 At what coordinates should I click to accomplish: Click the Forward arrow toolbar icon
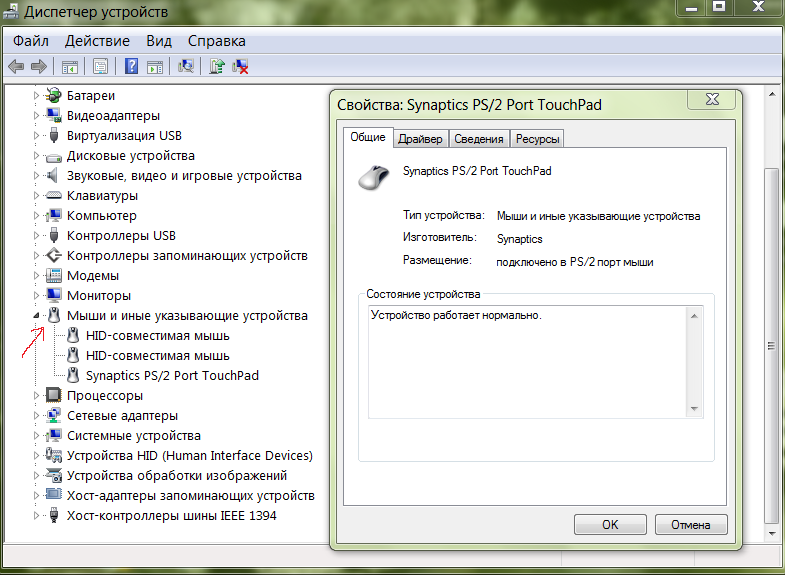(39, 66)
